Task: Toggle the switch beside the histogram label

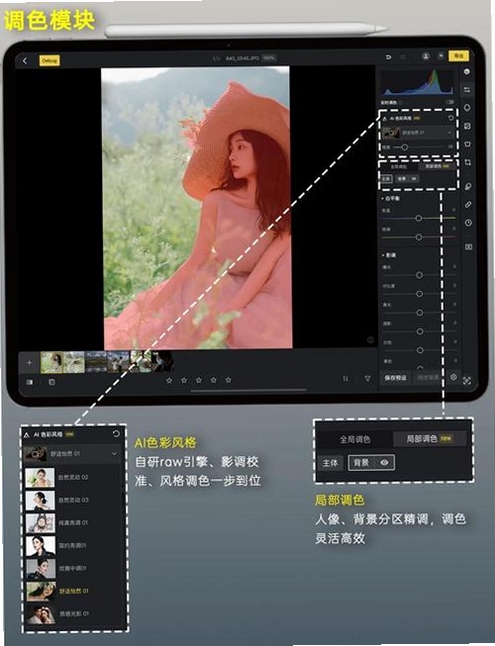Action: pyautogui.click(x=450, y=102)
